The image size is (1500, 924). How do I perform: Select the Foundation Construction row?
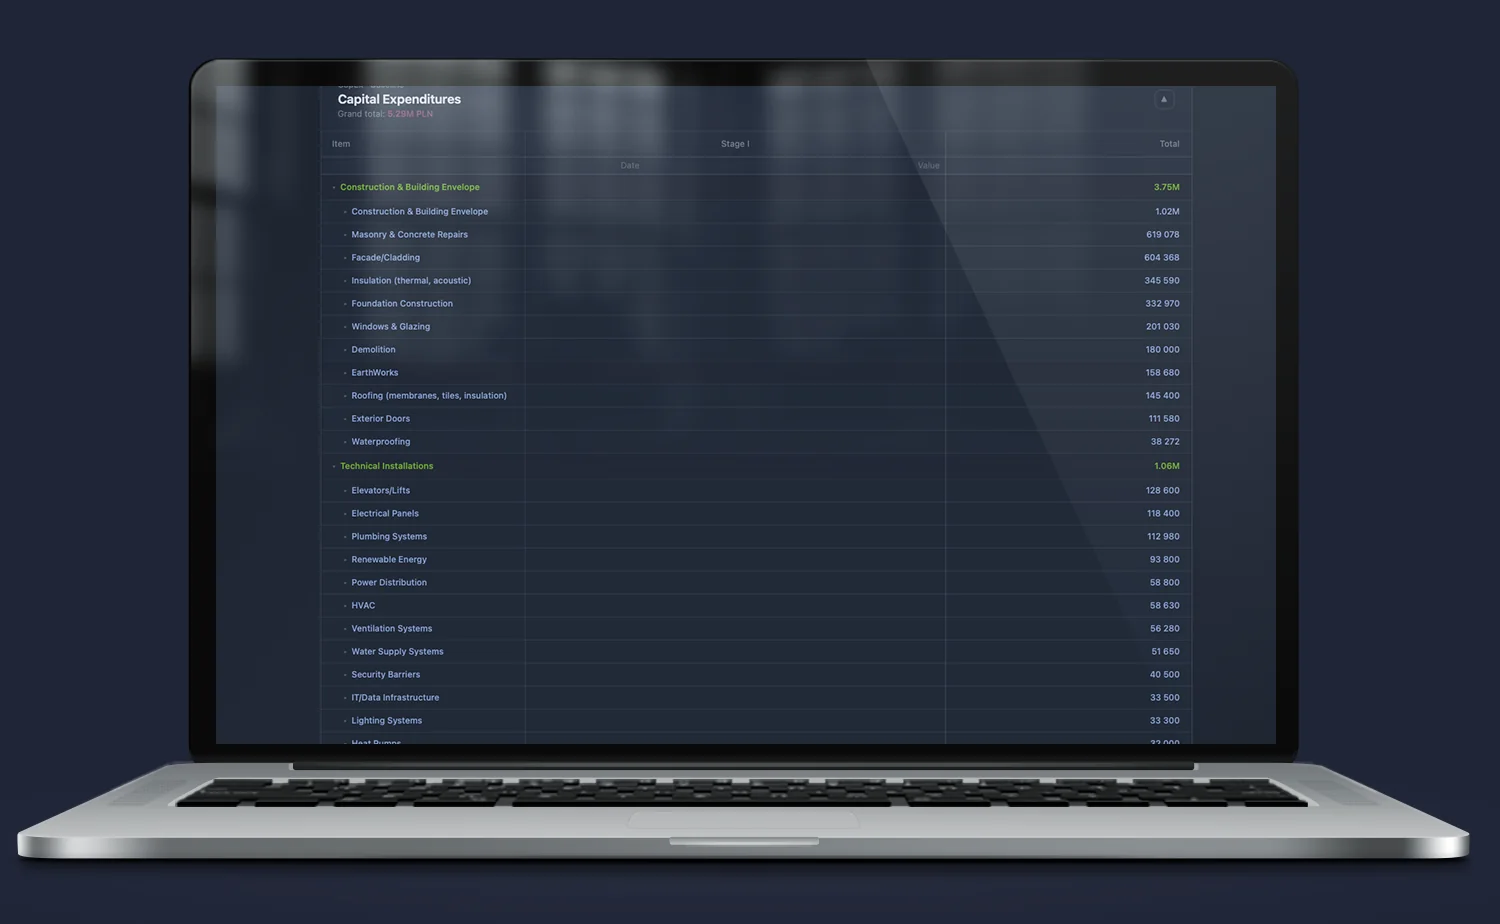756,304
